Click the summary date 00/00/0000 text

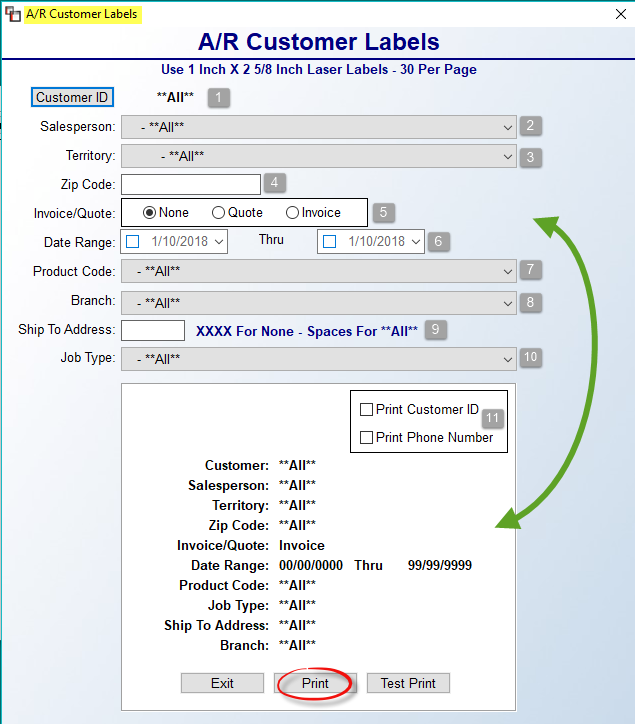coord(311,565)
